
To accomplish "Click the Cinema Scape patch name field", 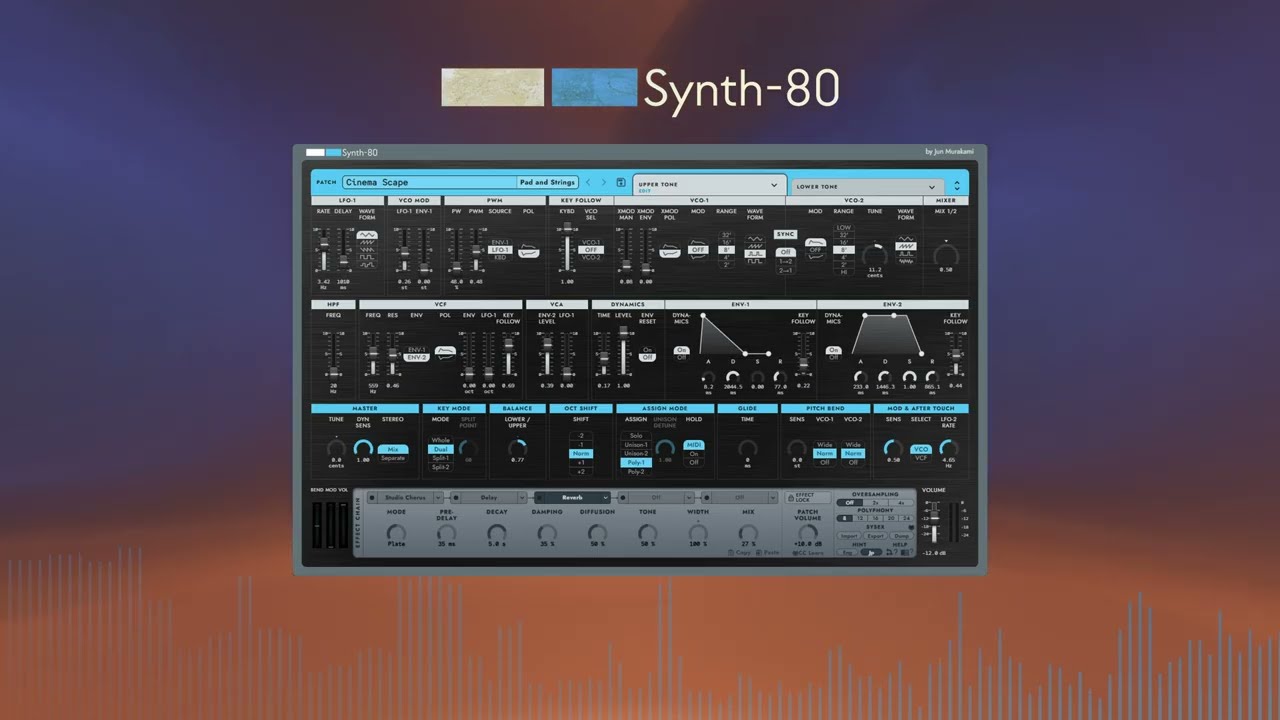I will tap(430, 182).
